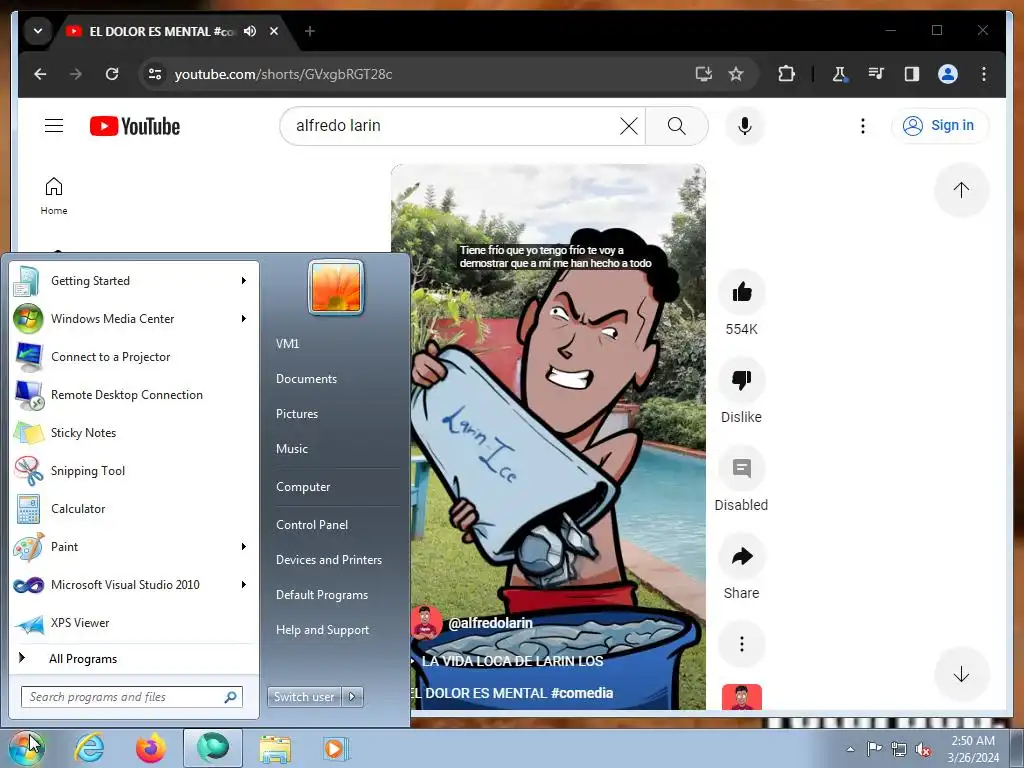The image size is (1024, 768).
Task: Open Calculator from Start menu
Action: [x=134, y=508]
